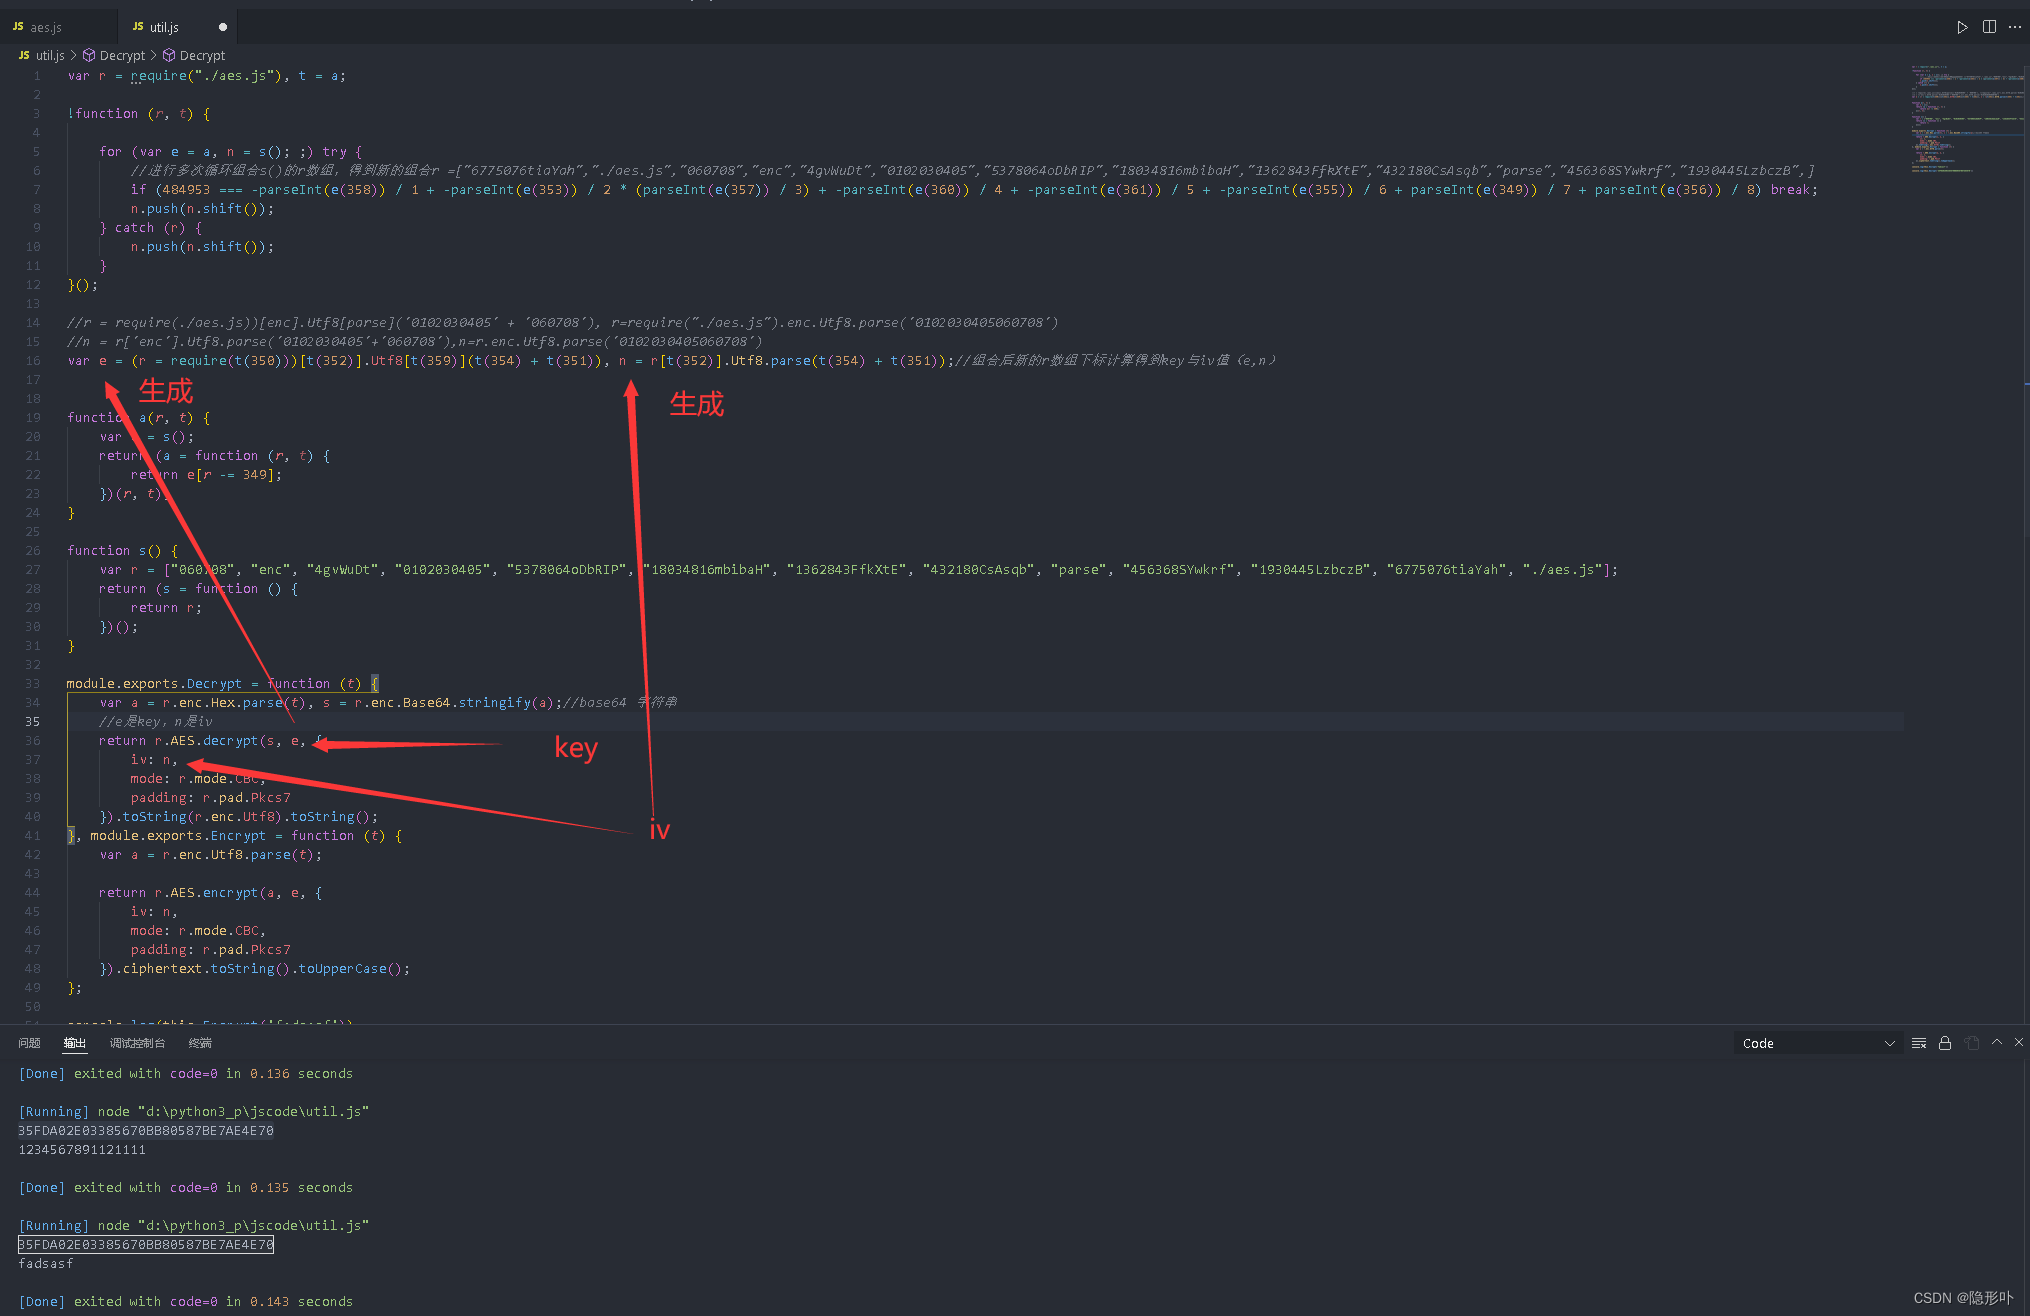The height and width of the screenshot is (1316, 2030).
Task: Click the line 33 module.exports.Decrypt code
Action: [222, 683]
